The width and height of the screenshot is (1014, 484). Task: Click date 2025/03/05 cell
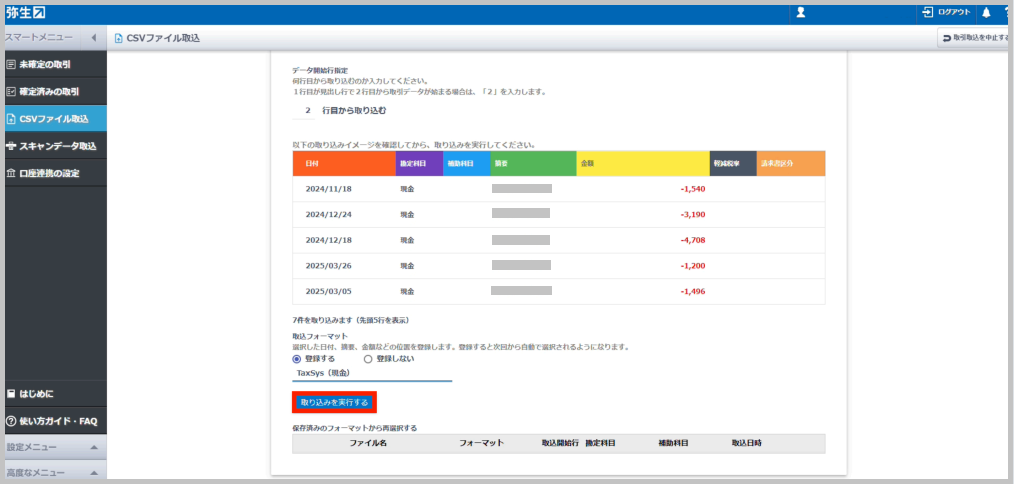tap(329, 291)
